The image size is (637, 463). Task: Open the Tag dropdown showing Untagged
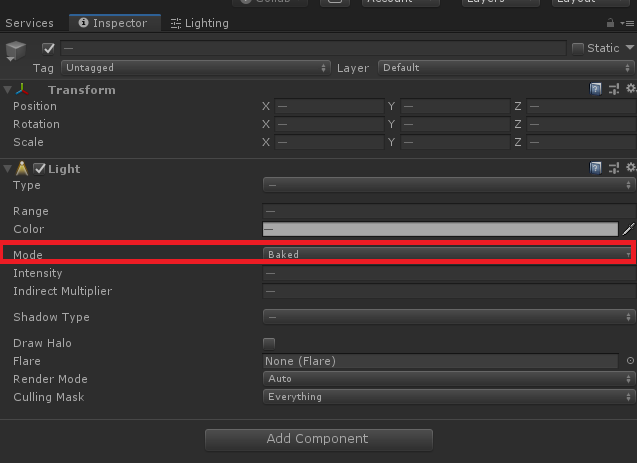(195, 68)
